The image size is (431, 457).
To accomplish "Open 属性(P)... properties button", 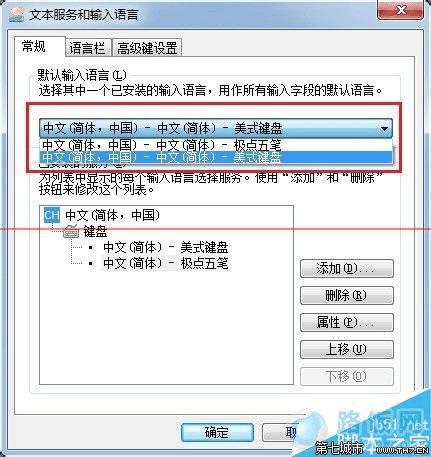I will click(x=347, y=322).
